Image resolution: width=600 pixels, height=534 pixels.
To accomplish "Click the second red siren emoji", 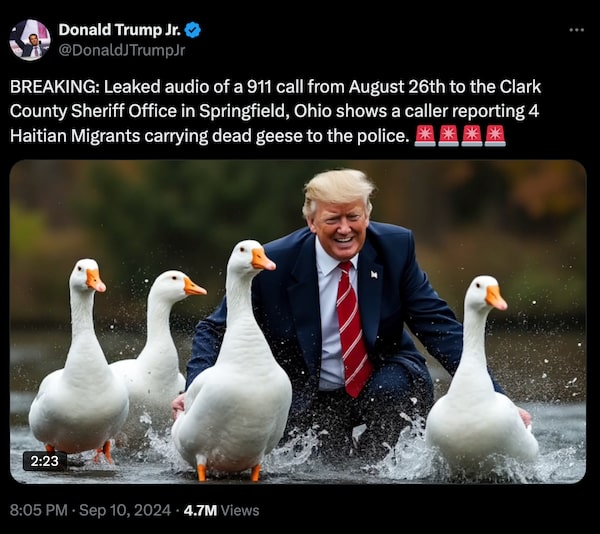I will pyautogui.click(x=448, y=136).
